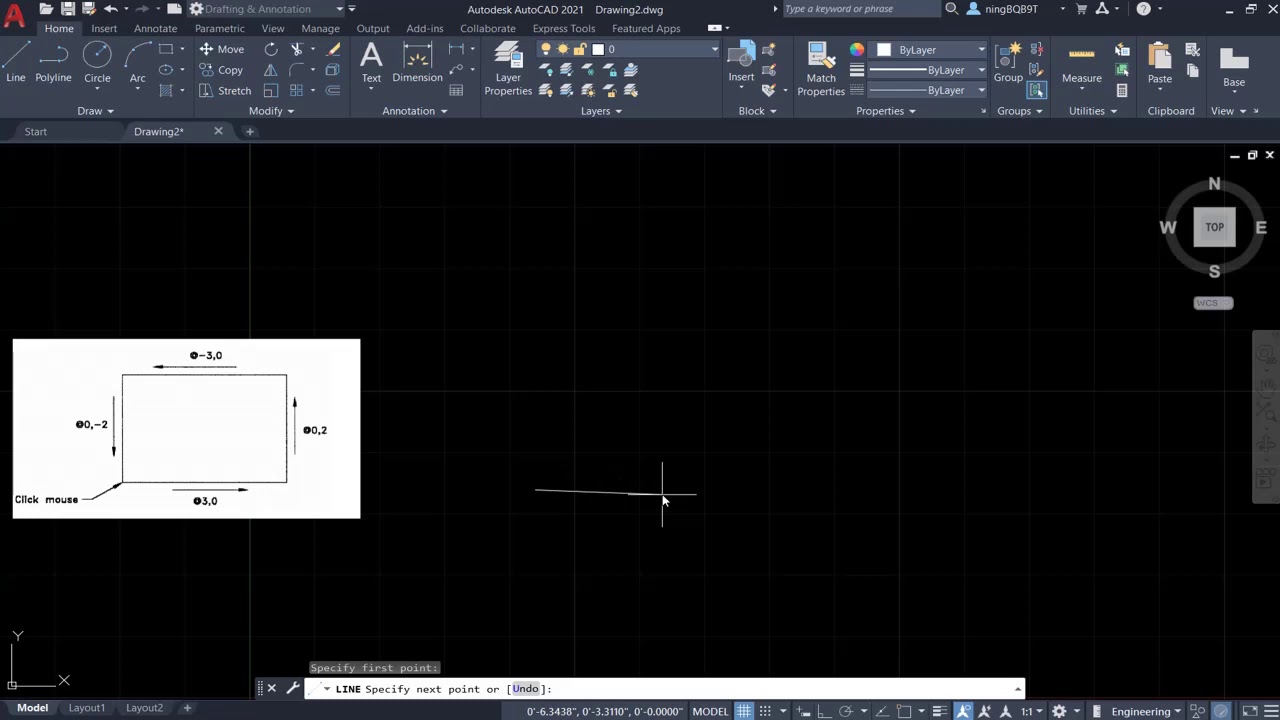Viewport: 1280px width, 720px height.
Task: Select the Line tool
Action: [16, 62]
